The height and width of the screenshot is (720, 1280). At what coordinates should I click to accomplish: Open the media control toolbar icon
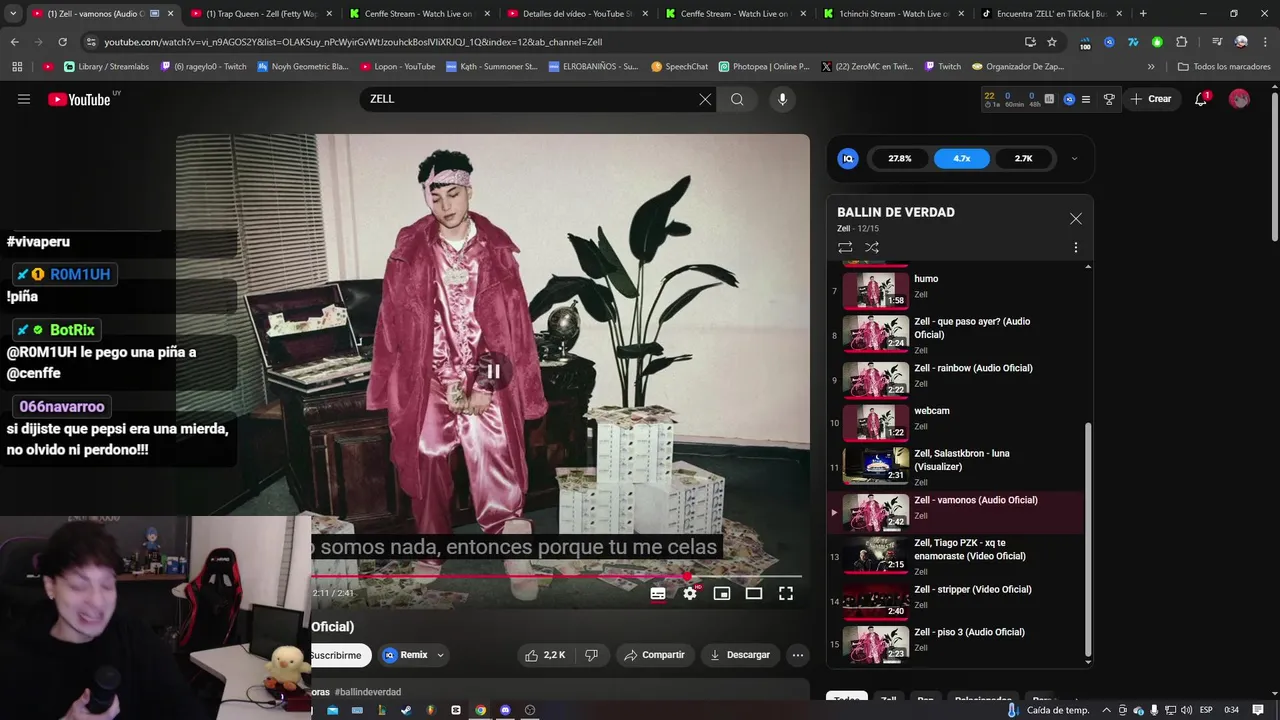coord(1217,42)
